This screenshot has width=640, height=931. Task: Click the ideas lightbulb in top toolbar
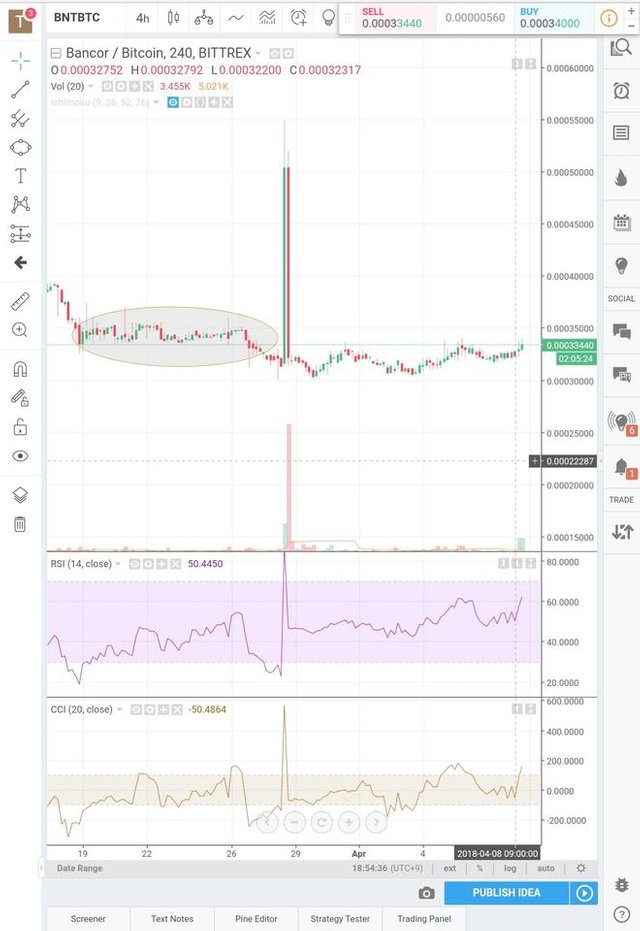click(328, 18)
